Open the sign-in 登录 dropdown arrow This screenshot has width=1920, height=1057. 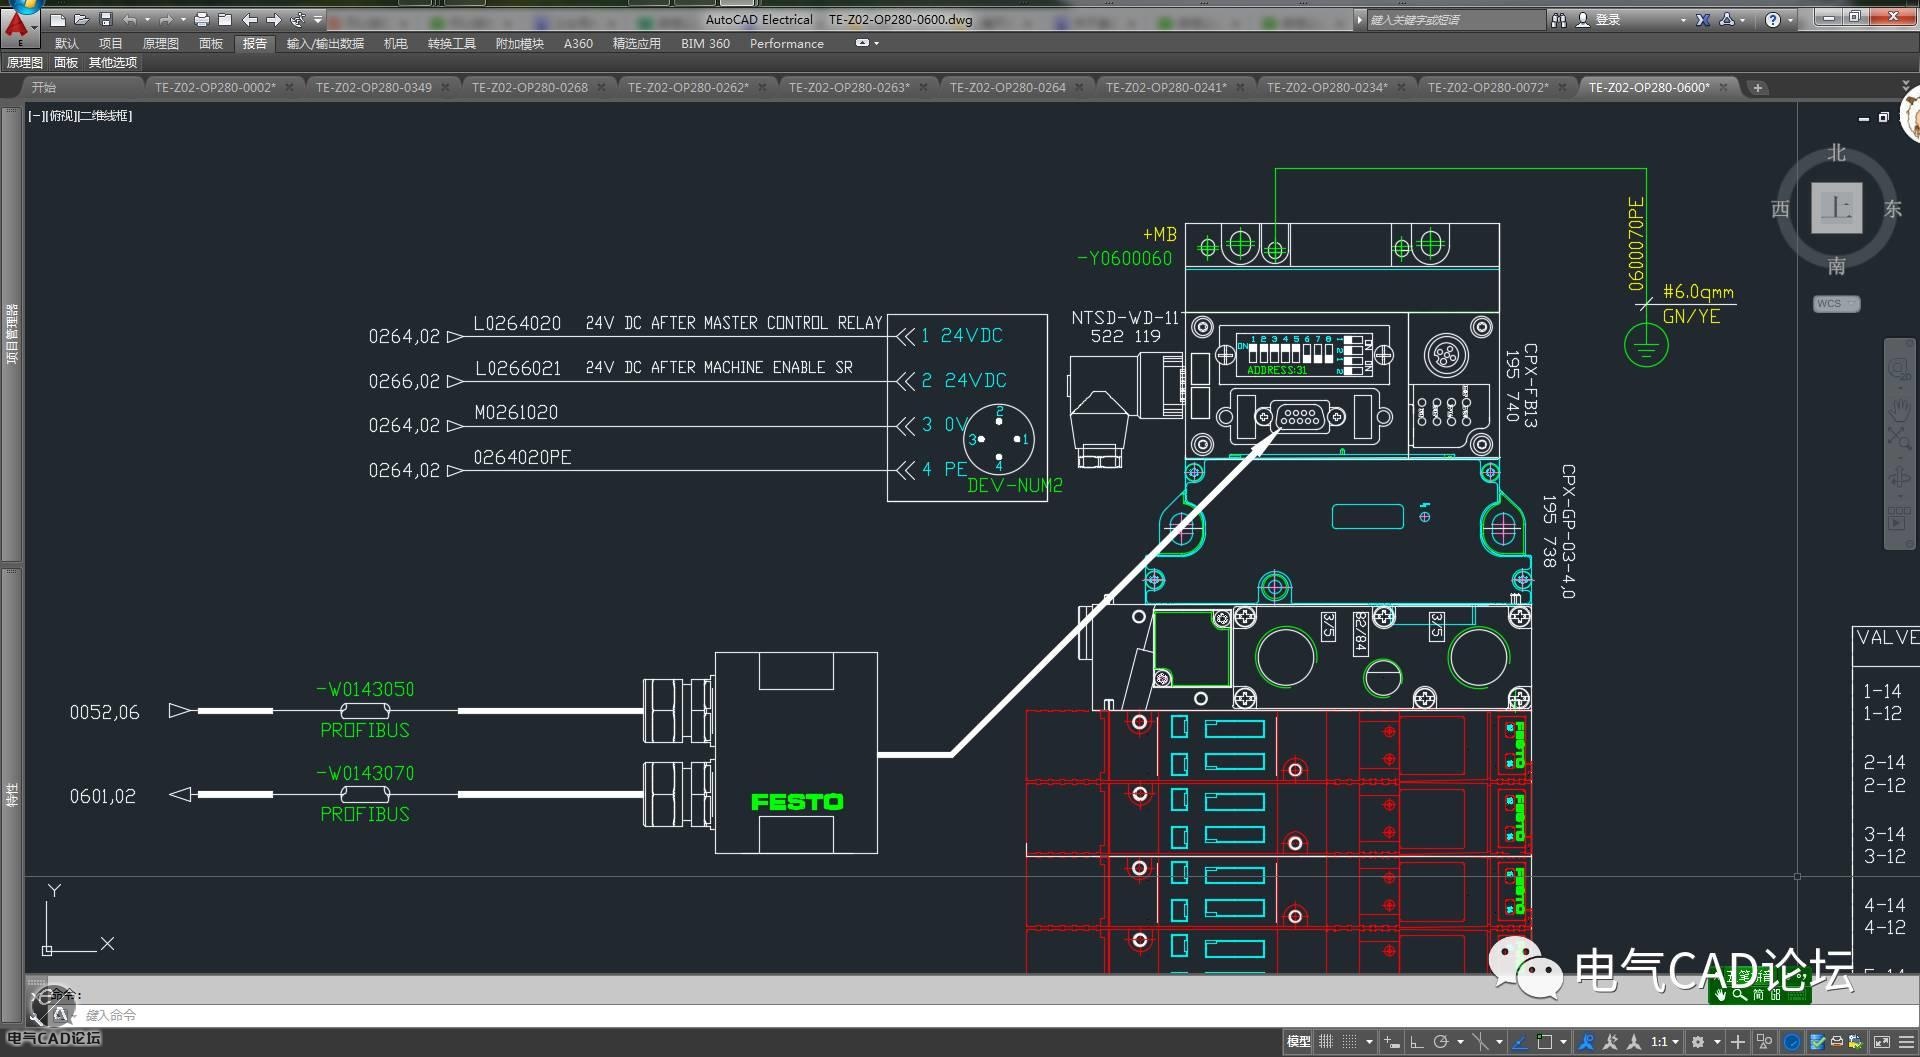point(1683,20)
